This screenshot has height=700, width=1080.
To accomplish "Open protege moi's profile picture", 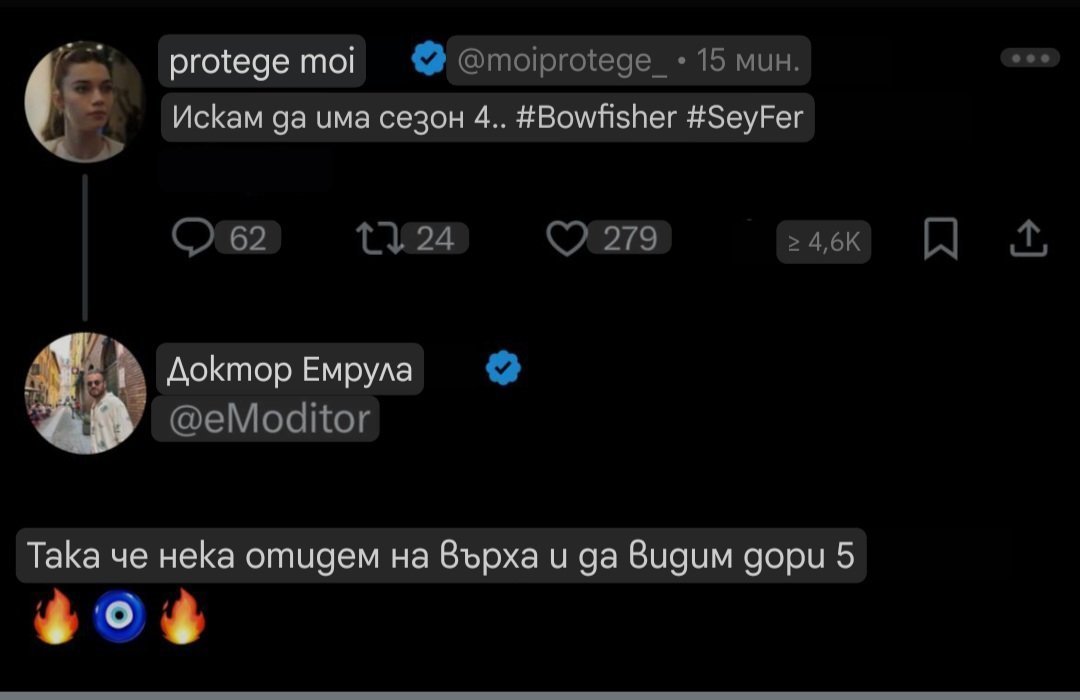I will (84, 100).
